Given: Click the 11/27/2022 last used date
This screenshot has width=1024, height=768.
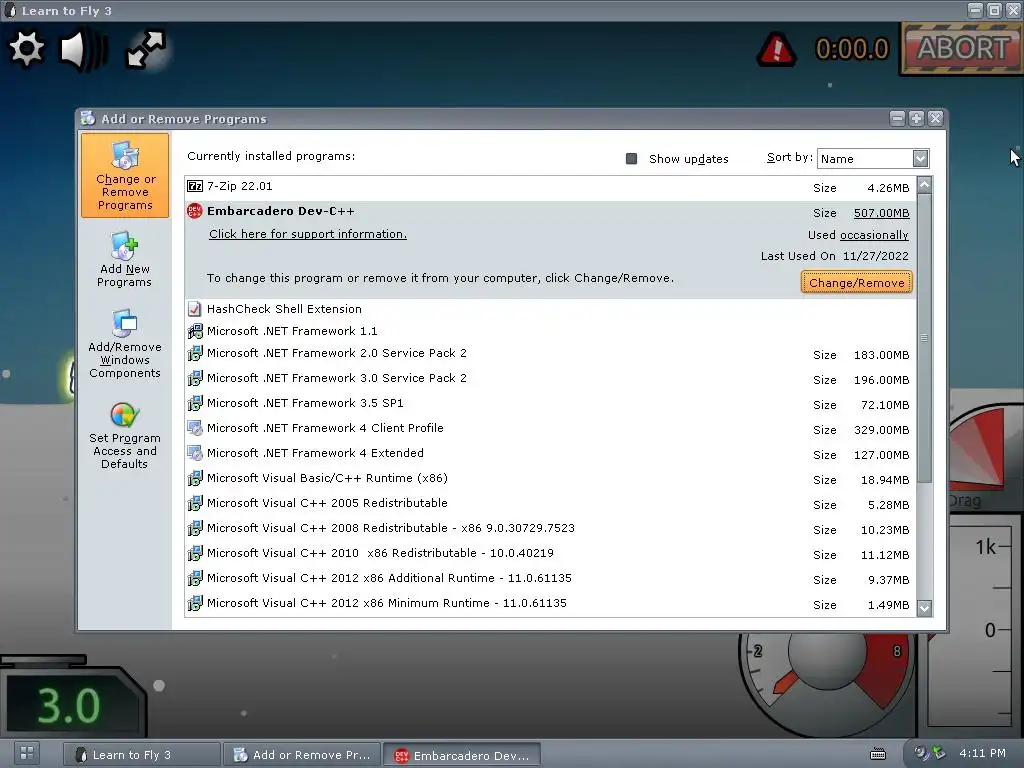Looking at the screenshot, I should [875, 256].
